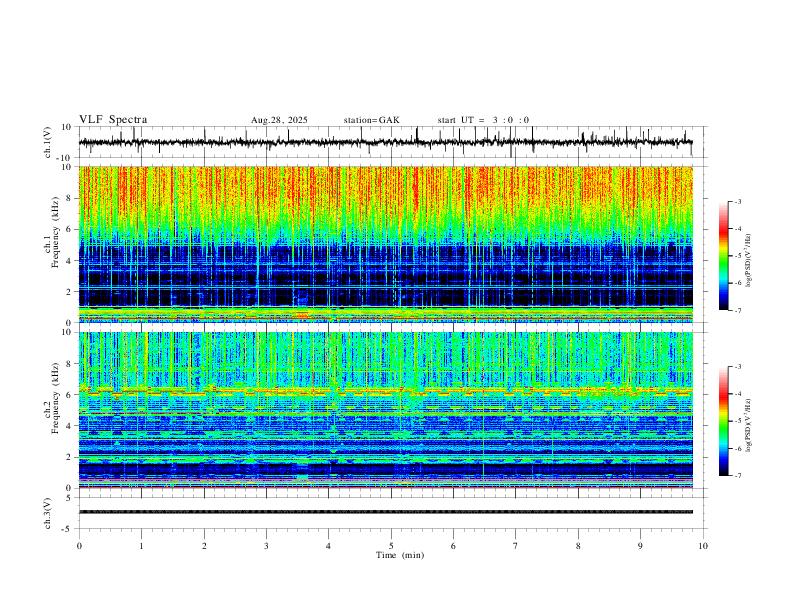Click the orange 6 kHz band in ch.2 spectrogram
The width and height of the screenshot is (792, 612).
click(x=385, y=391)
